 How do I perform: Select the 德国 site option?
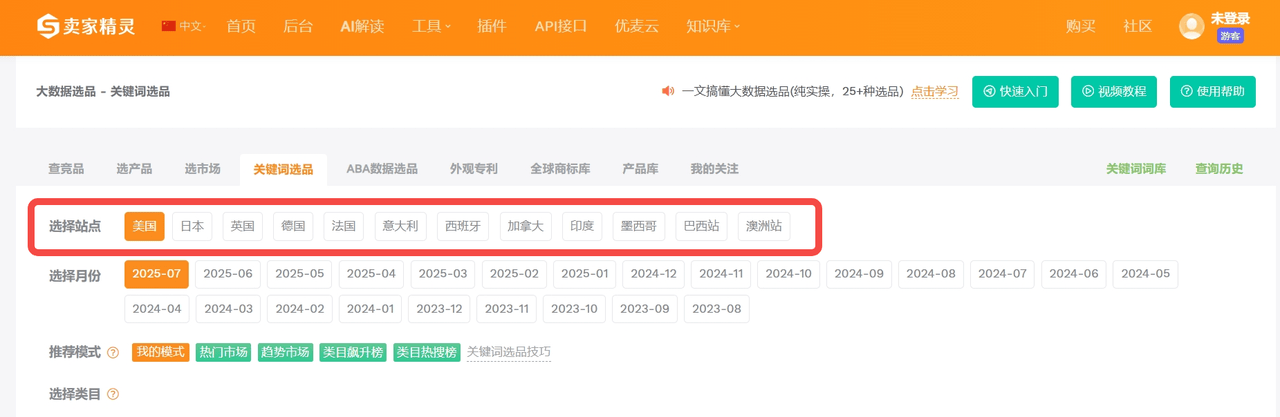pos(293,226)
